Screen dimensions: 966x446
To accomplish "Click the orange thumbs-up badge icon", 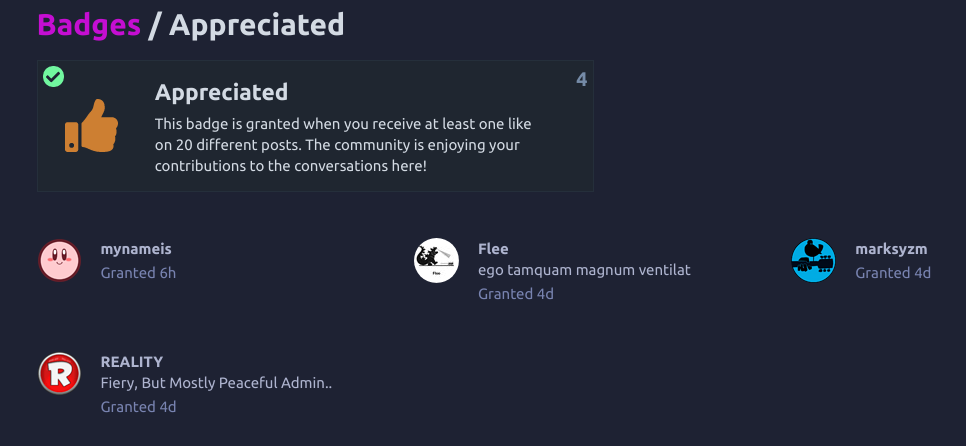I will (91, 127).
